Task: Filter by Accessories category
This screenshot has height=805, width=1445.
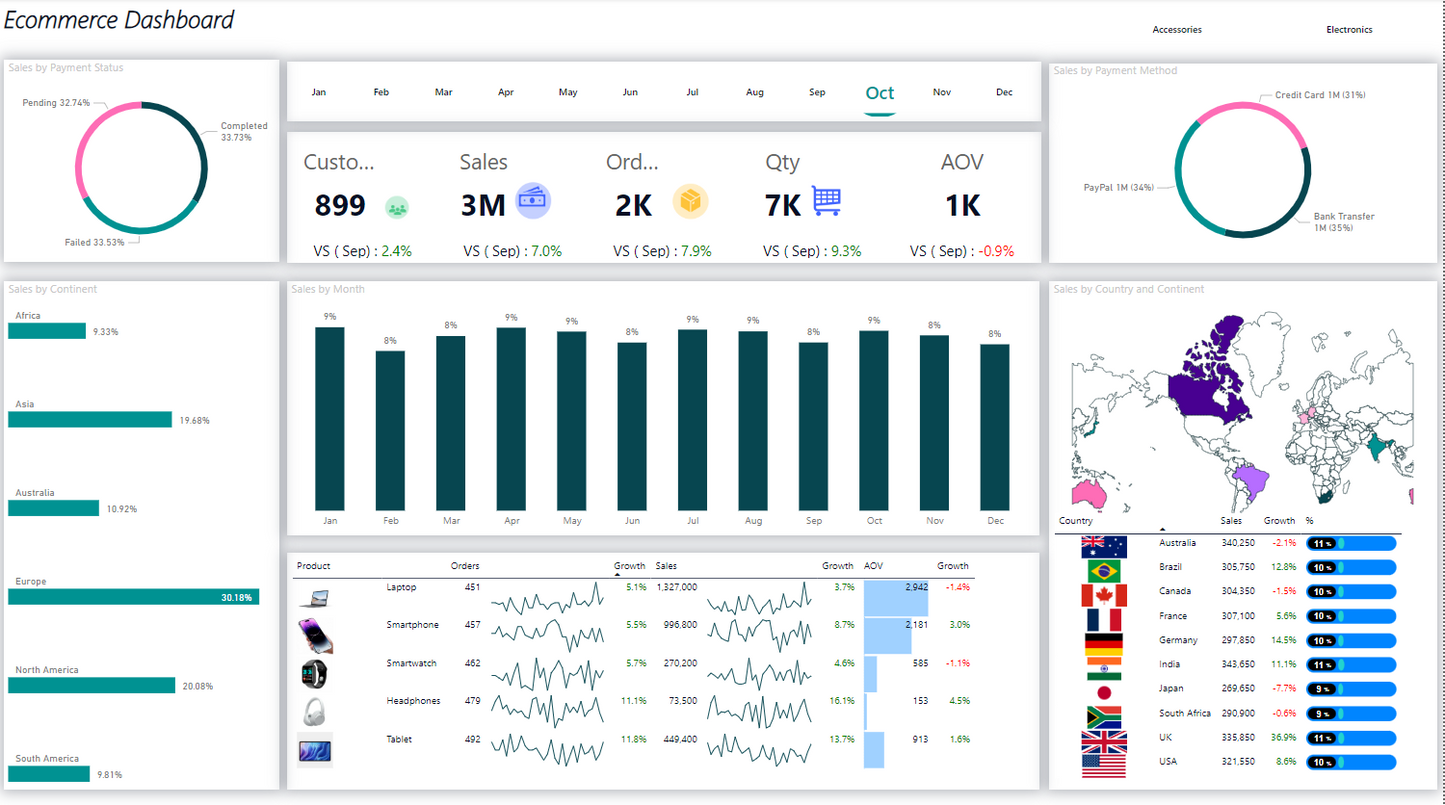Action: (x=1177, y=30)
